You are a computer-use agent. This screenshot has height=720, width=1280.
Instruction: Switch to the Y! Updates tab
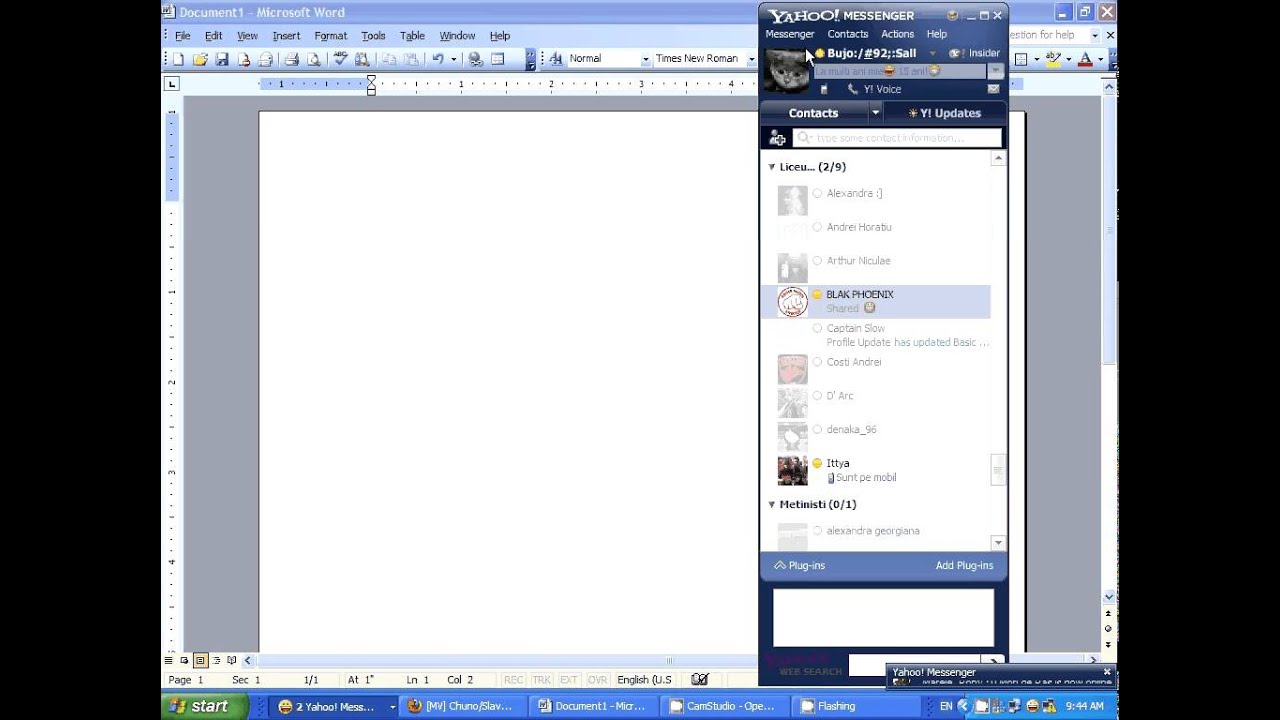click(945, 113)
